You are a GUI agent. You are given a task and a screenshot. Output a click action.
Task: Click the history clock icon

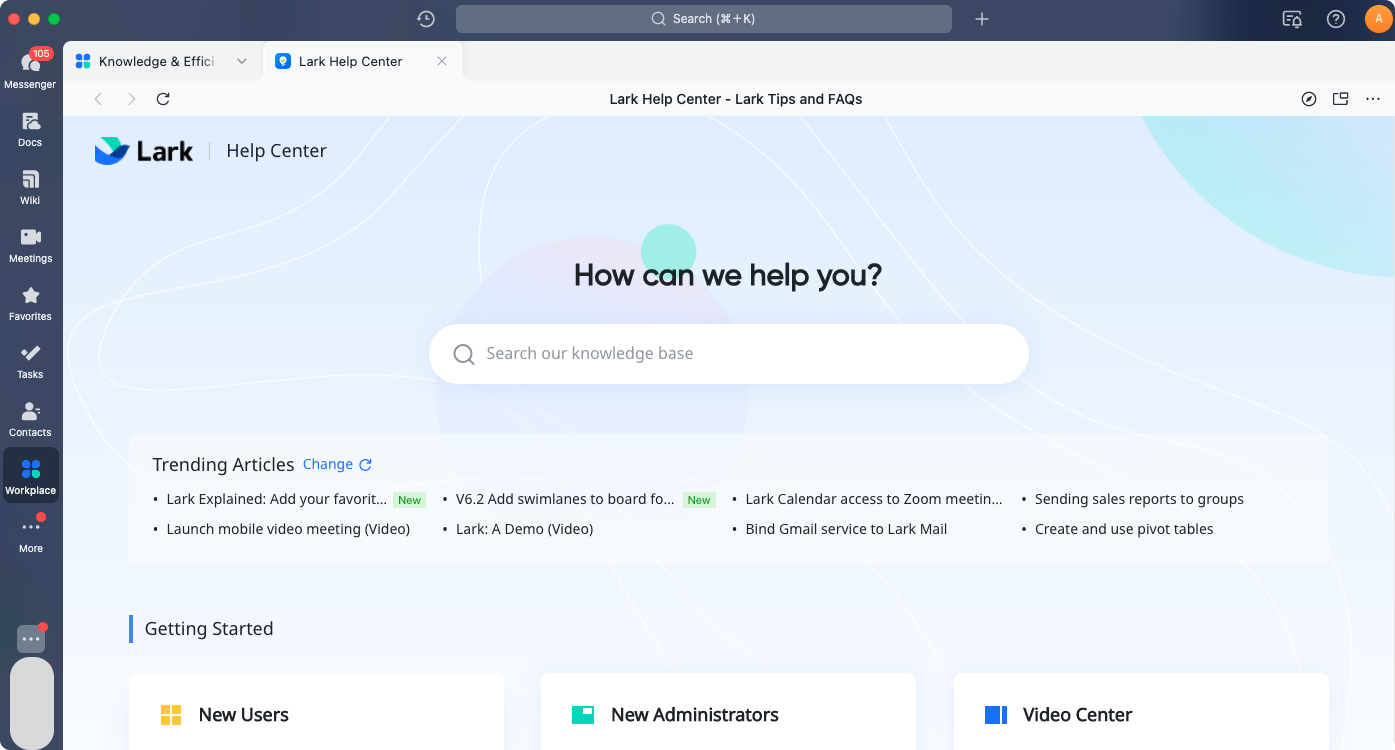click(x=426, y=19)
